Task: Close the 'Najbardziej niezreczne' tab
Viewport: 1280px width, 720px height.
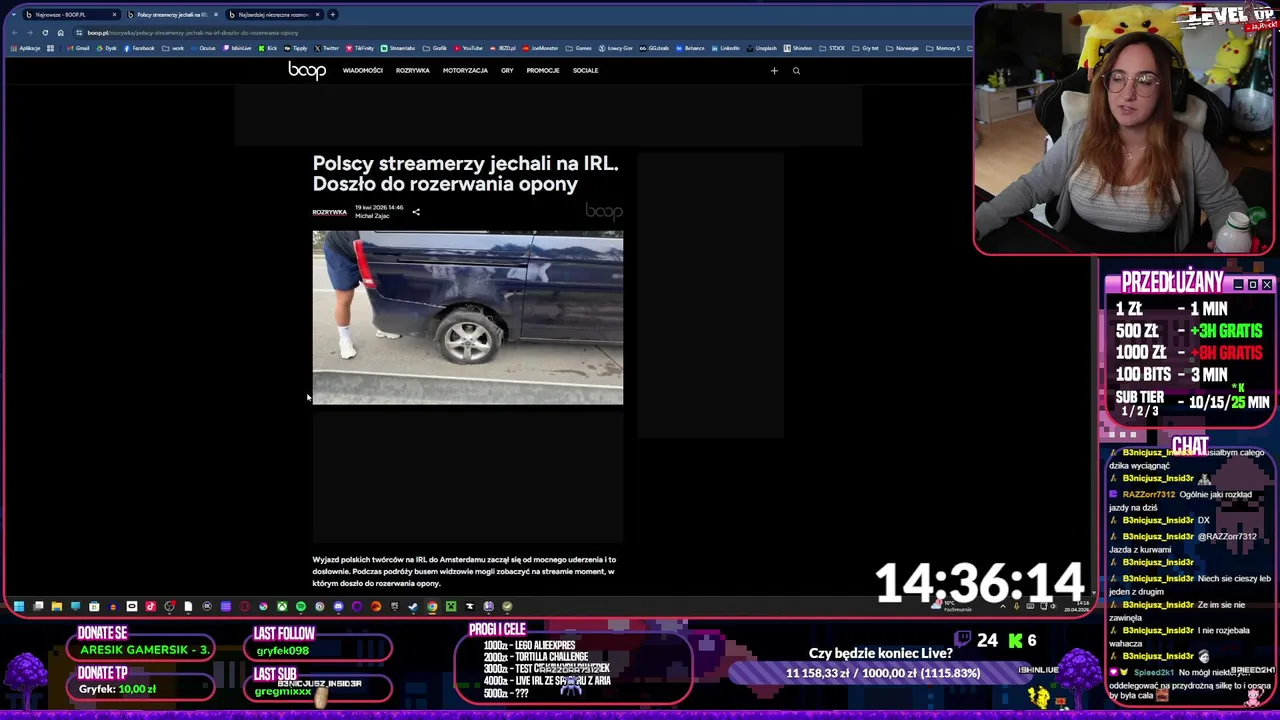Action: pyautogui.click(x=318, y=14)
